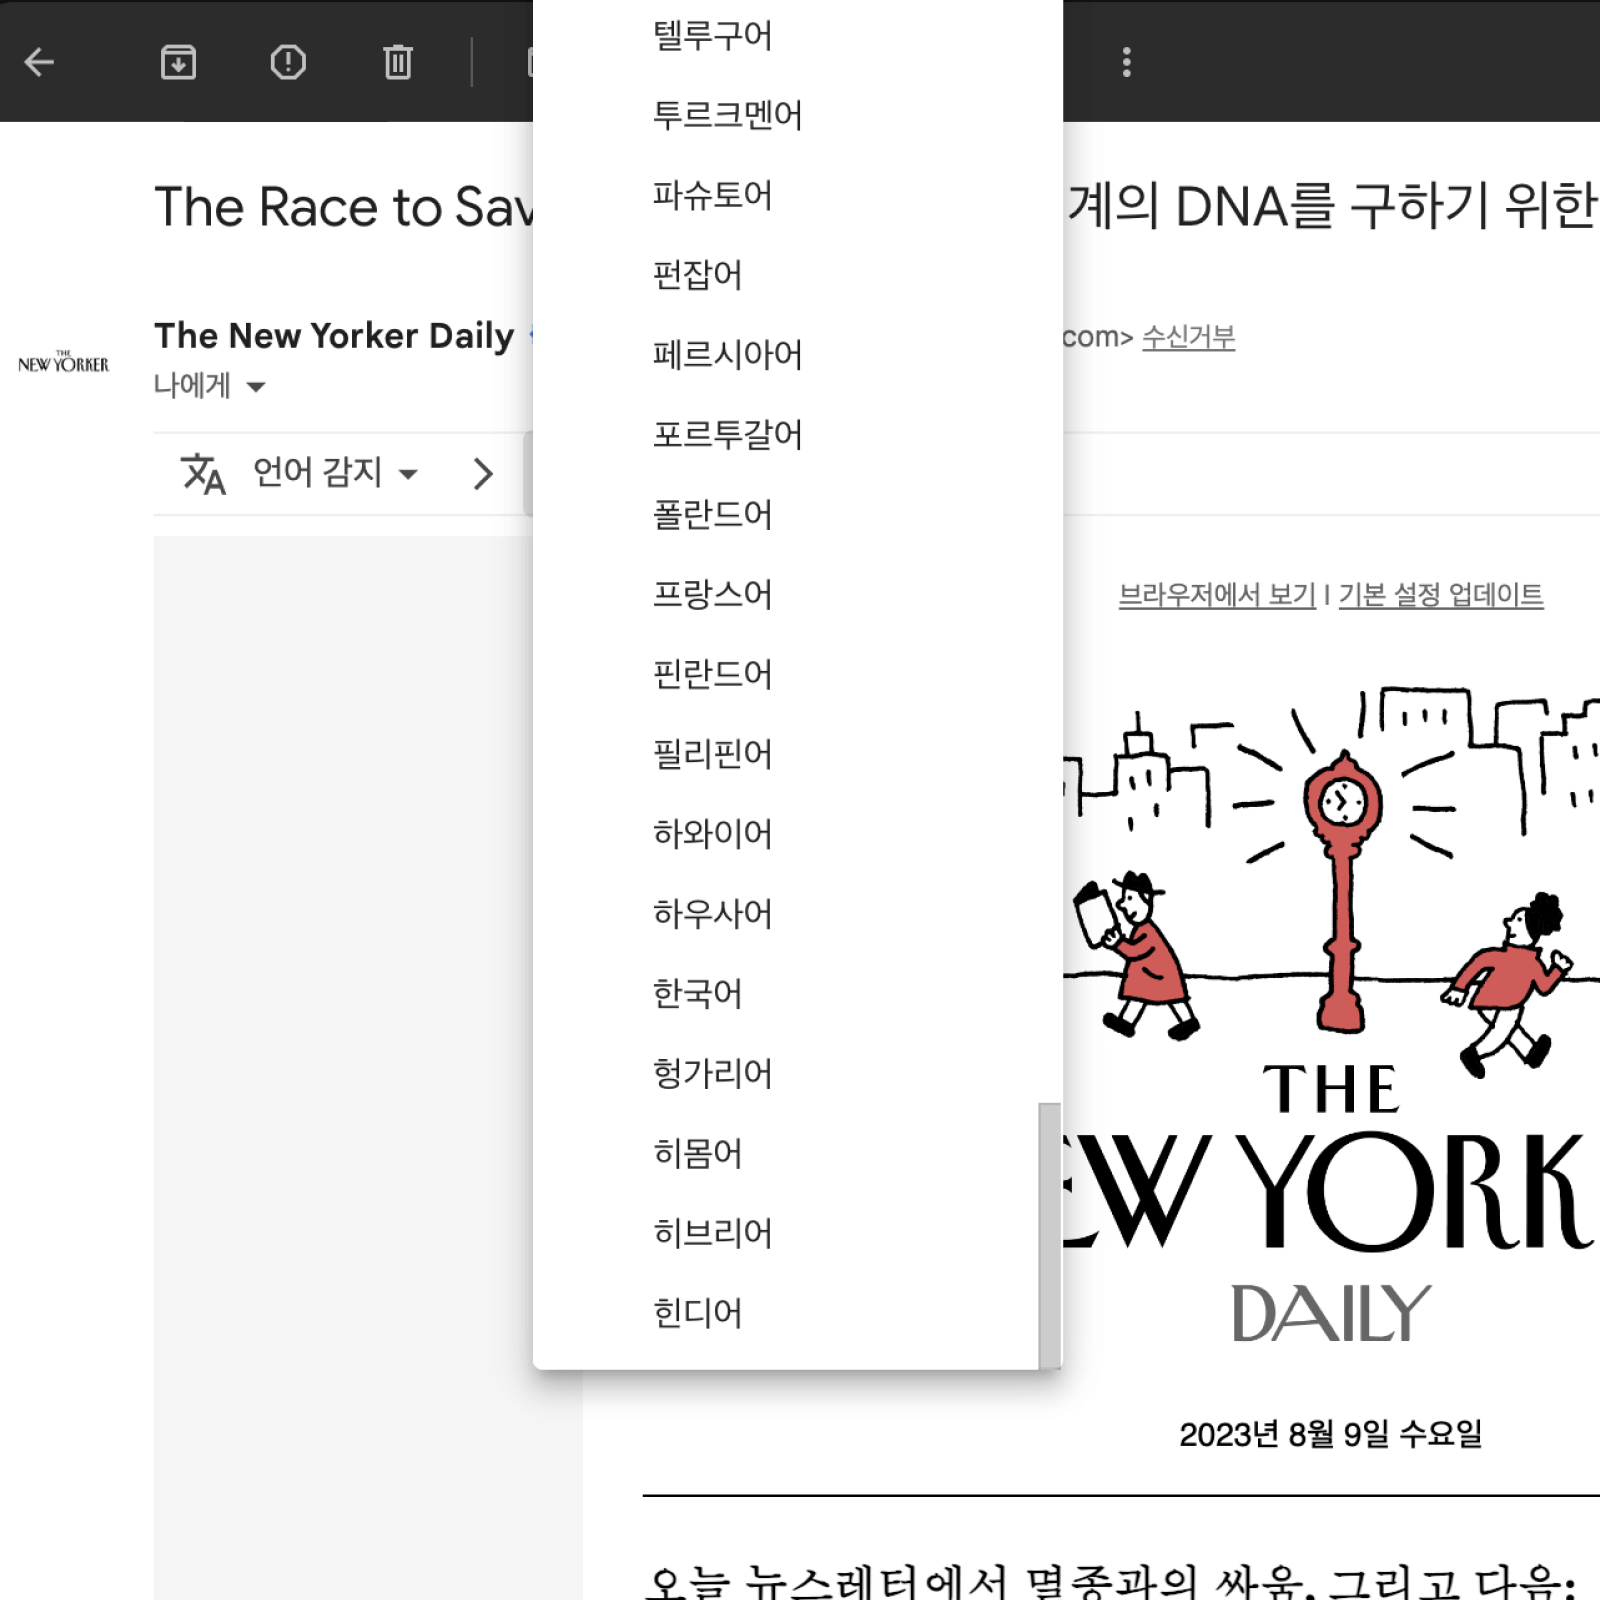Click the translate icon in translation bar
The image size is (1600, 1600).
tap(203, 473)
